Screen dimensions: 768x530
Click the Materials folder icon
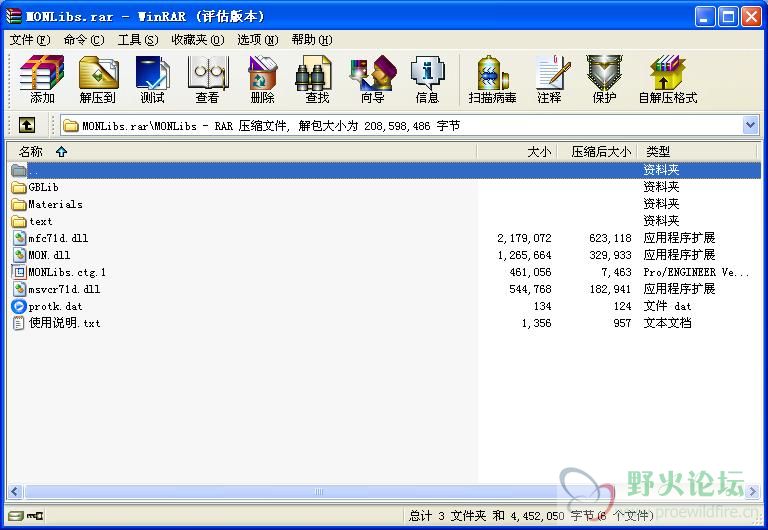click(x=19, y=204)
